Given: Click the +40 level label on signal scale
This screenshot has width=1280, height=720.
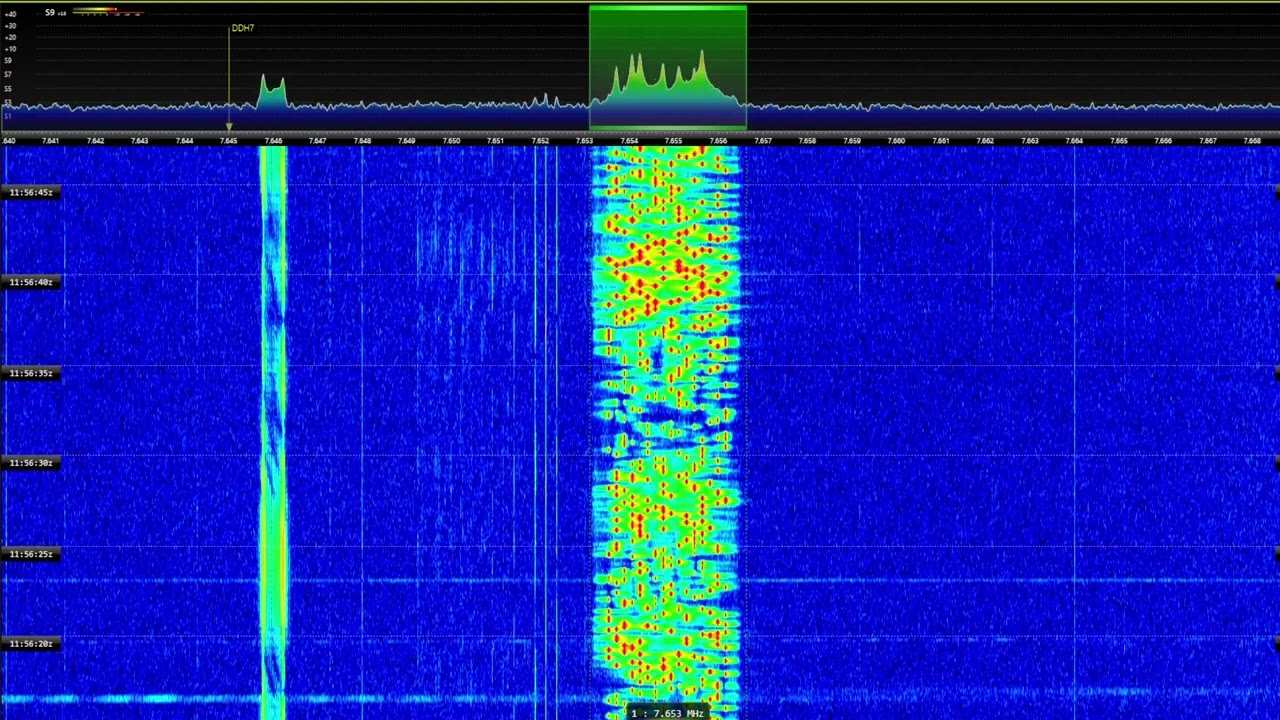Looking at the screenshot, I should [10, 14].
